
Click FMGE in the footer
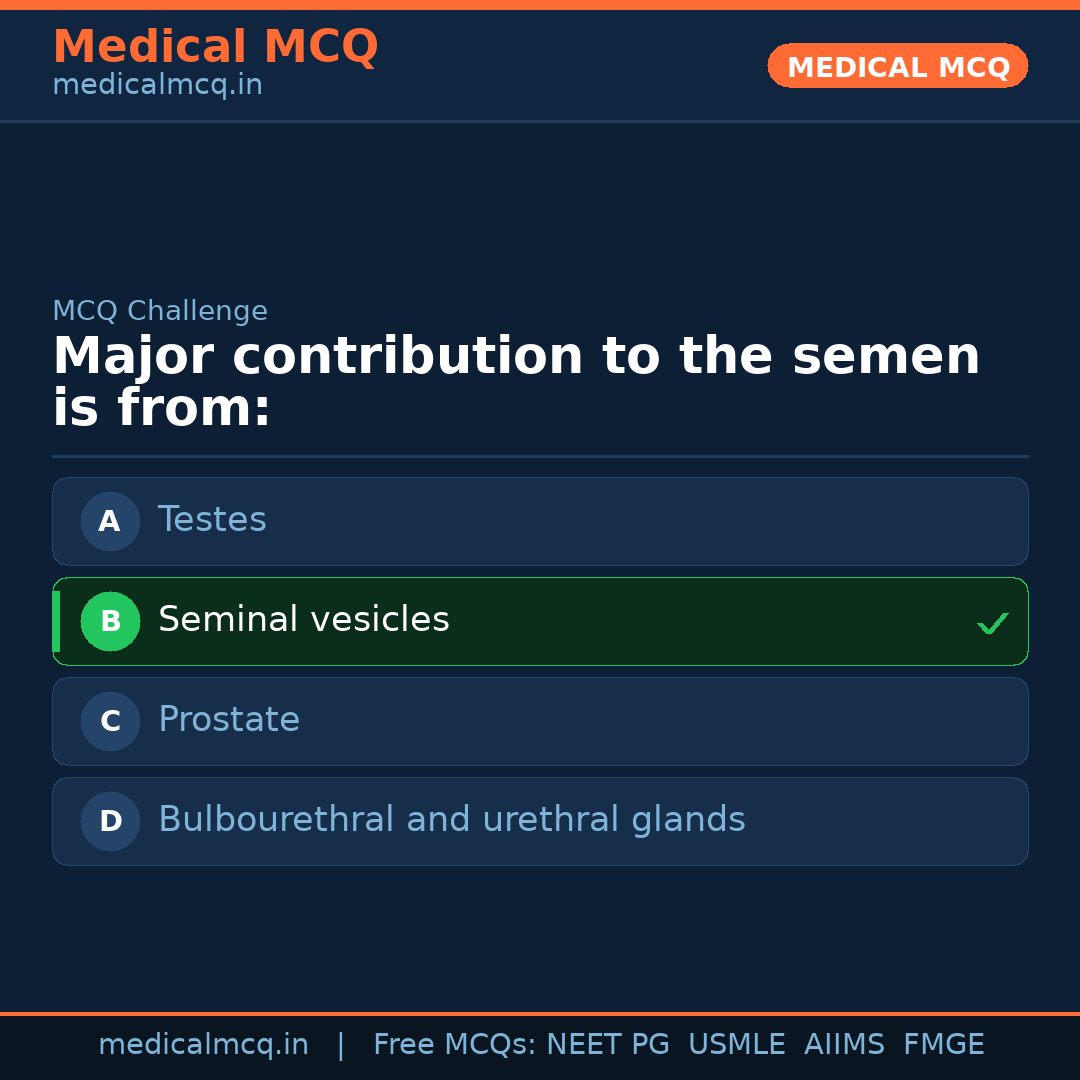tap(943, 1045)
